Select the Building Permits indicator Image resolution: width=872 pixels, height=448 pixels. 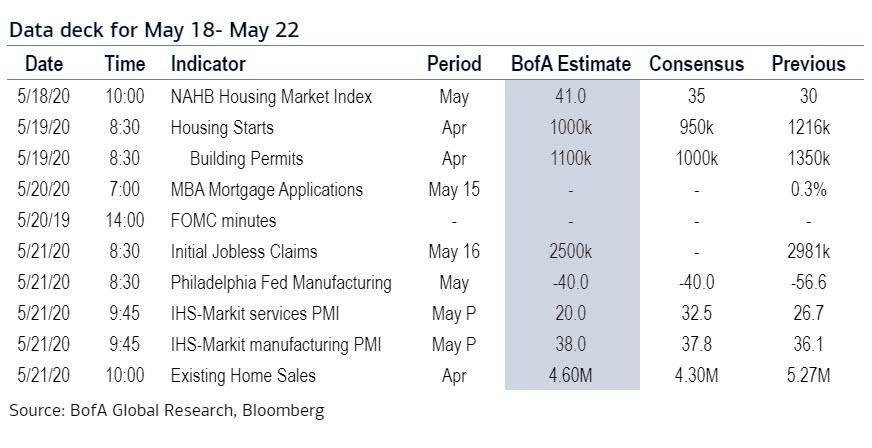246,159
